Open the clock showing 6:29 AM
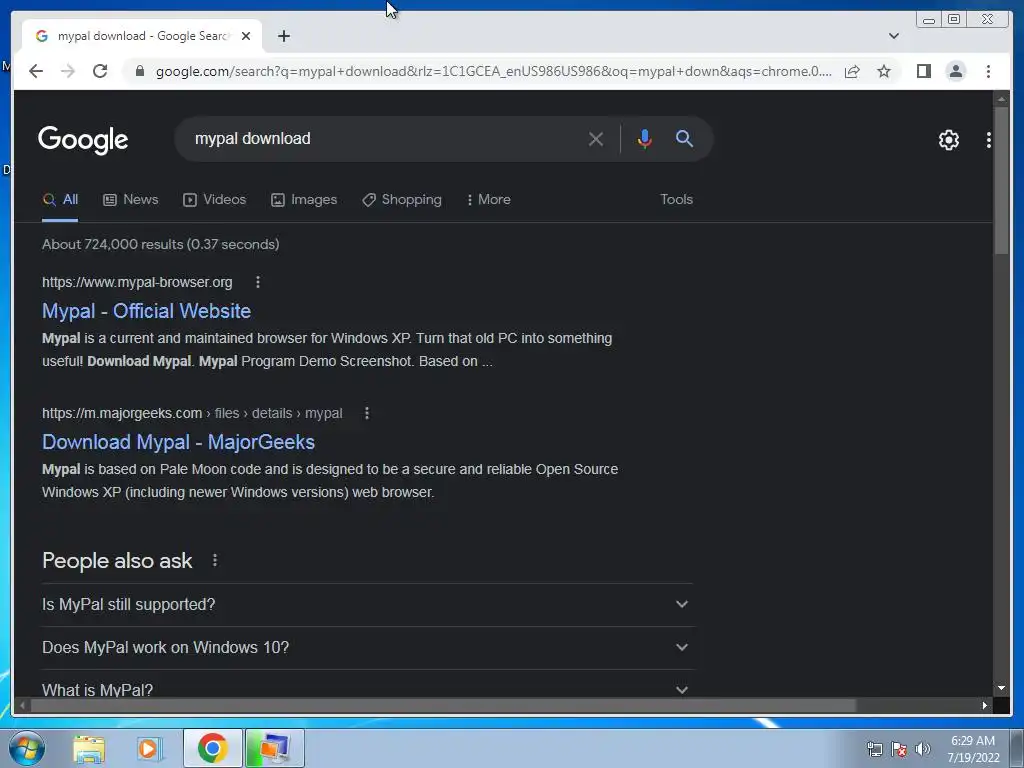This screenshot has width=1024, height=768. [x=973, y=749]
